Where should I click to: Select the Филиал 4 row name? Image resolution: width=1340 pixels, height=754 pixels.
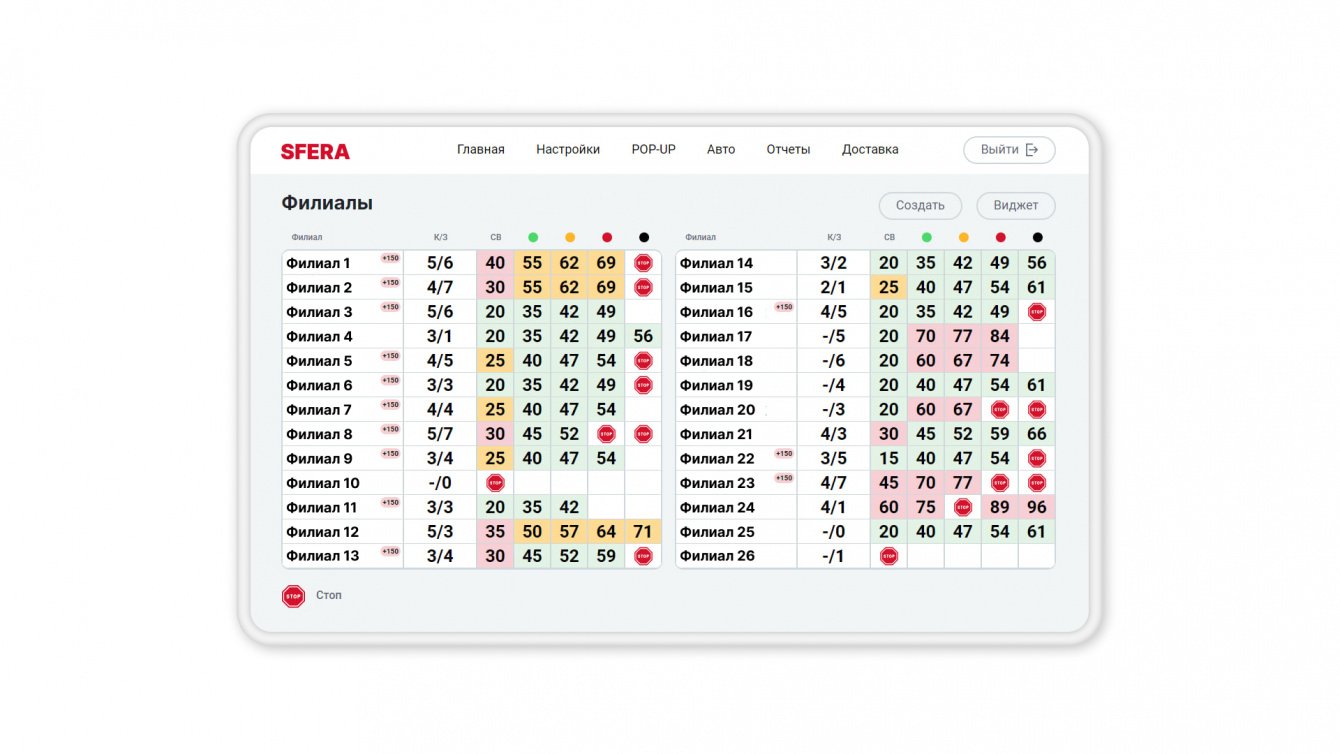click(x=319, y=337)
